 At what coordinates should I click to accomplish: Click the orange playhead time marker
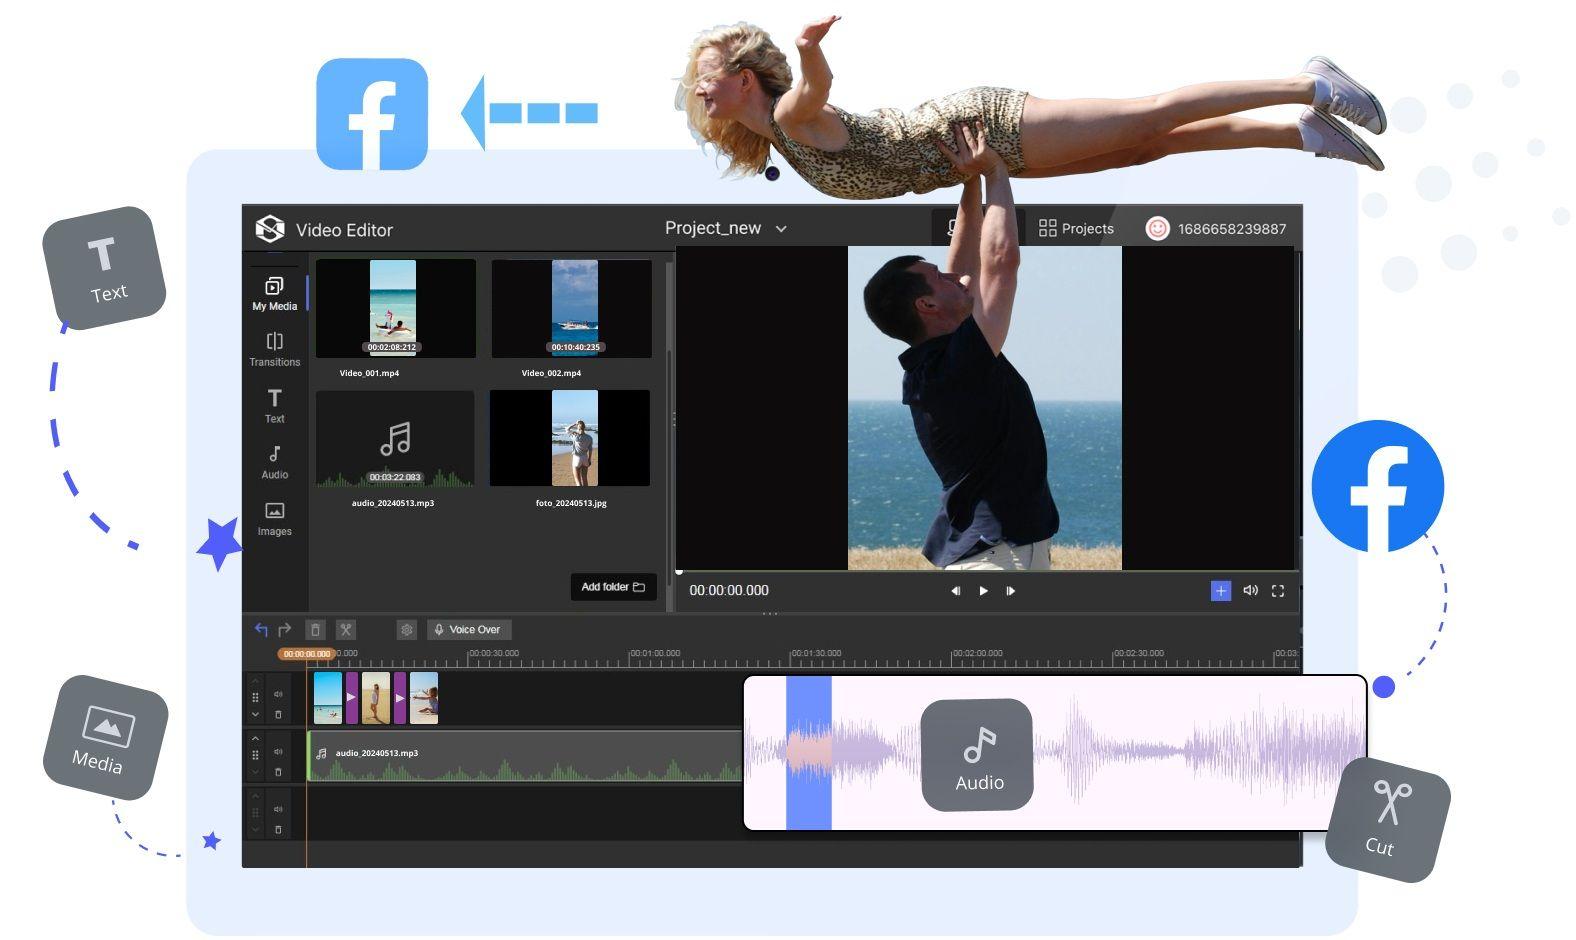click(x=306, y=654)
